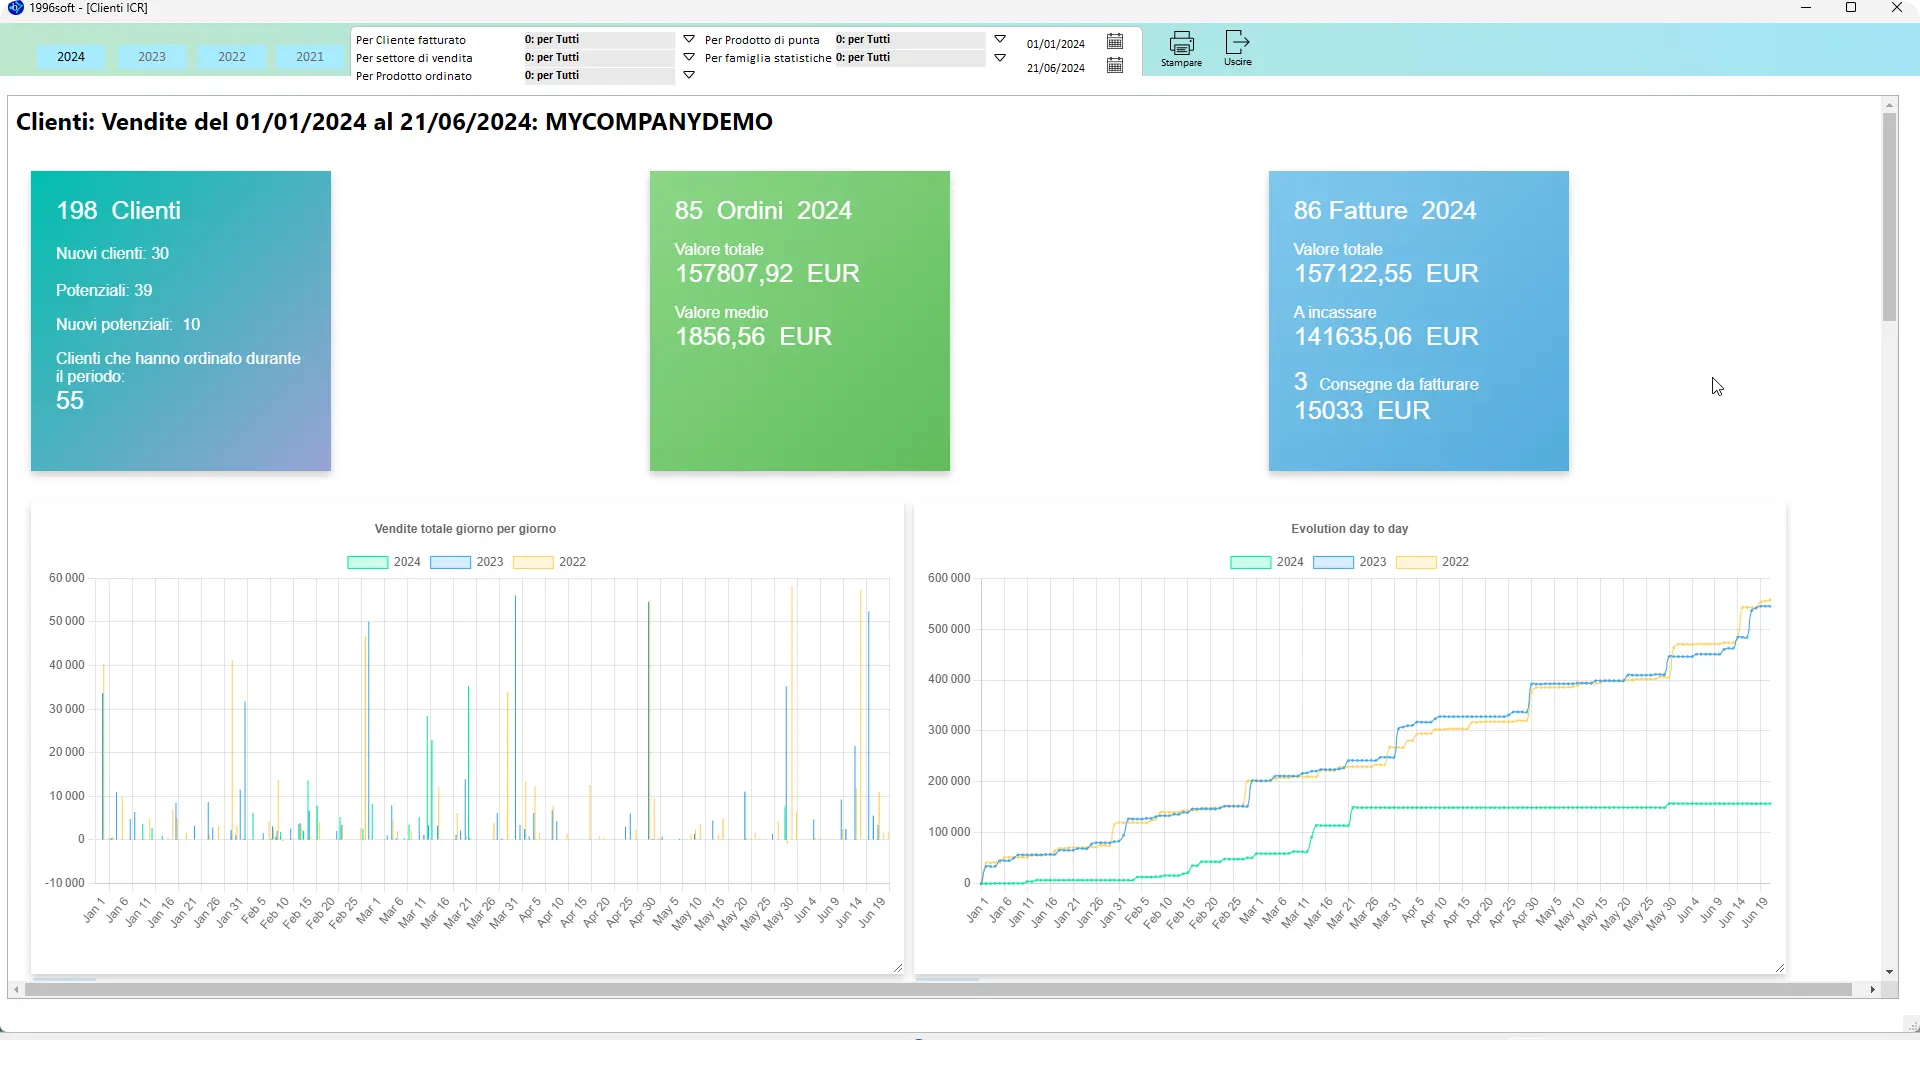Screen dimensions: 1920x1070
Task: Open the end date calendar icon
Action: tap(1115, 66)
